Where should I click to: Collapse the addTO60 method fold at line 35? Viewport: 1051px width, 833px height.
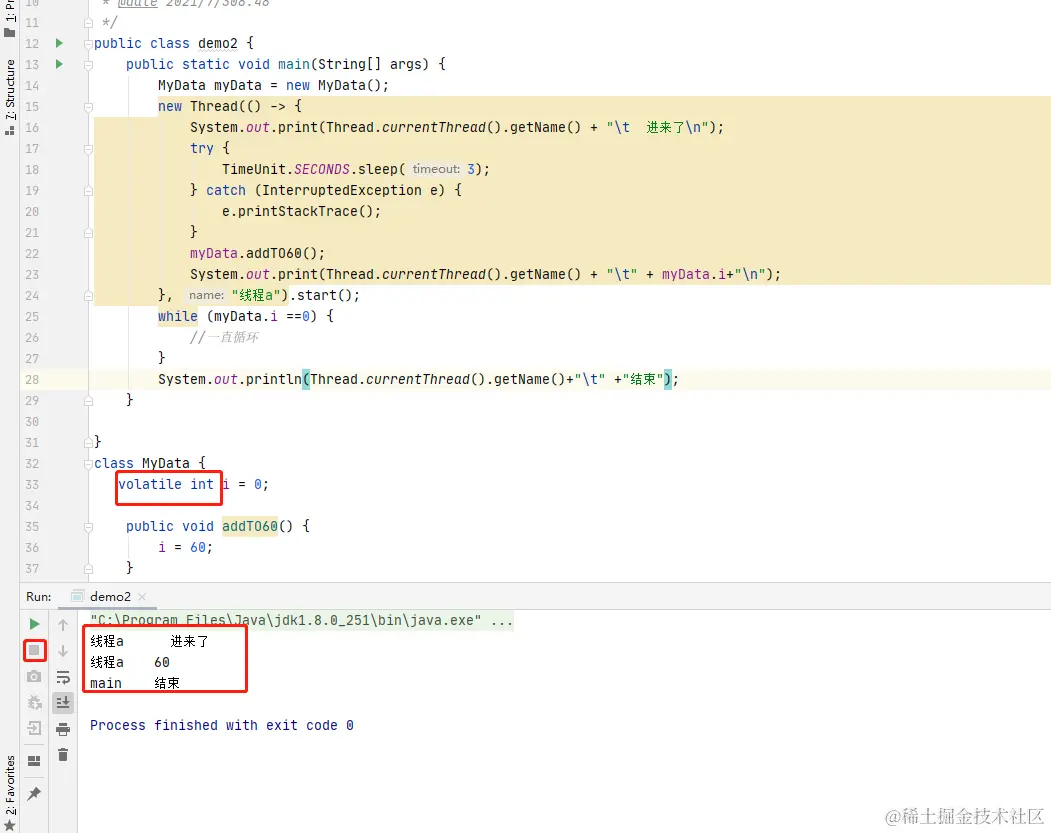88,527
